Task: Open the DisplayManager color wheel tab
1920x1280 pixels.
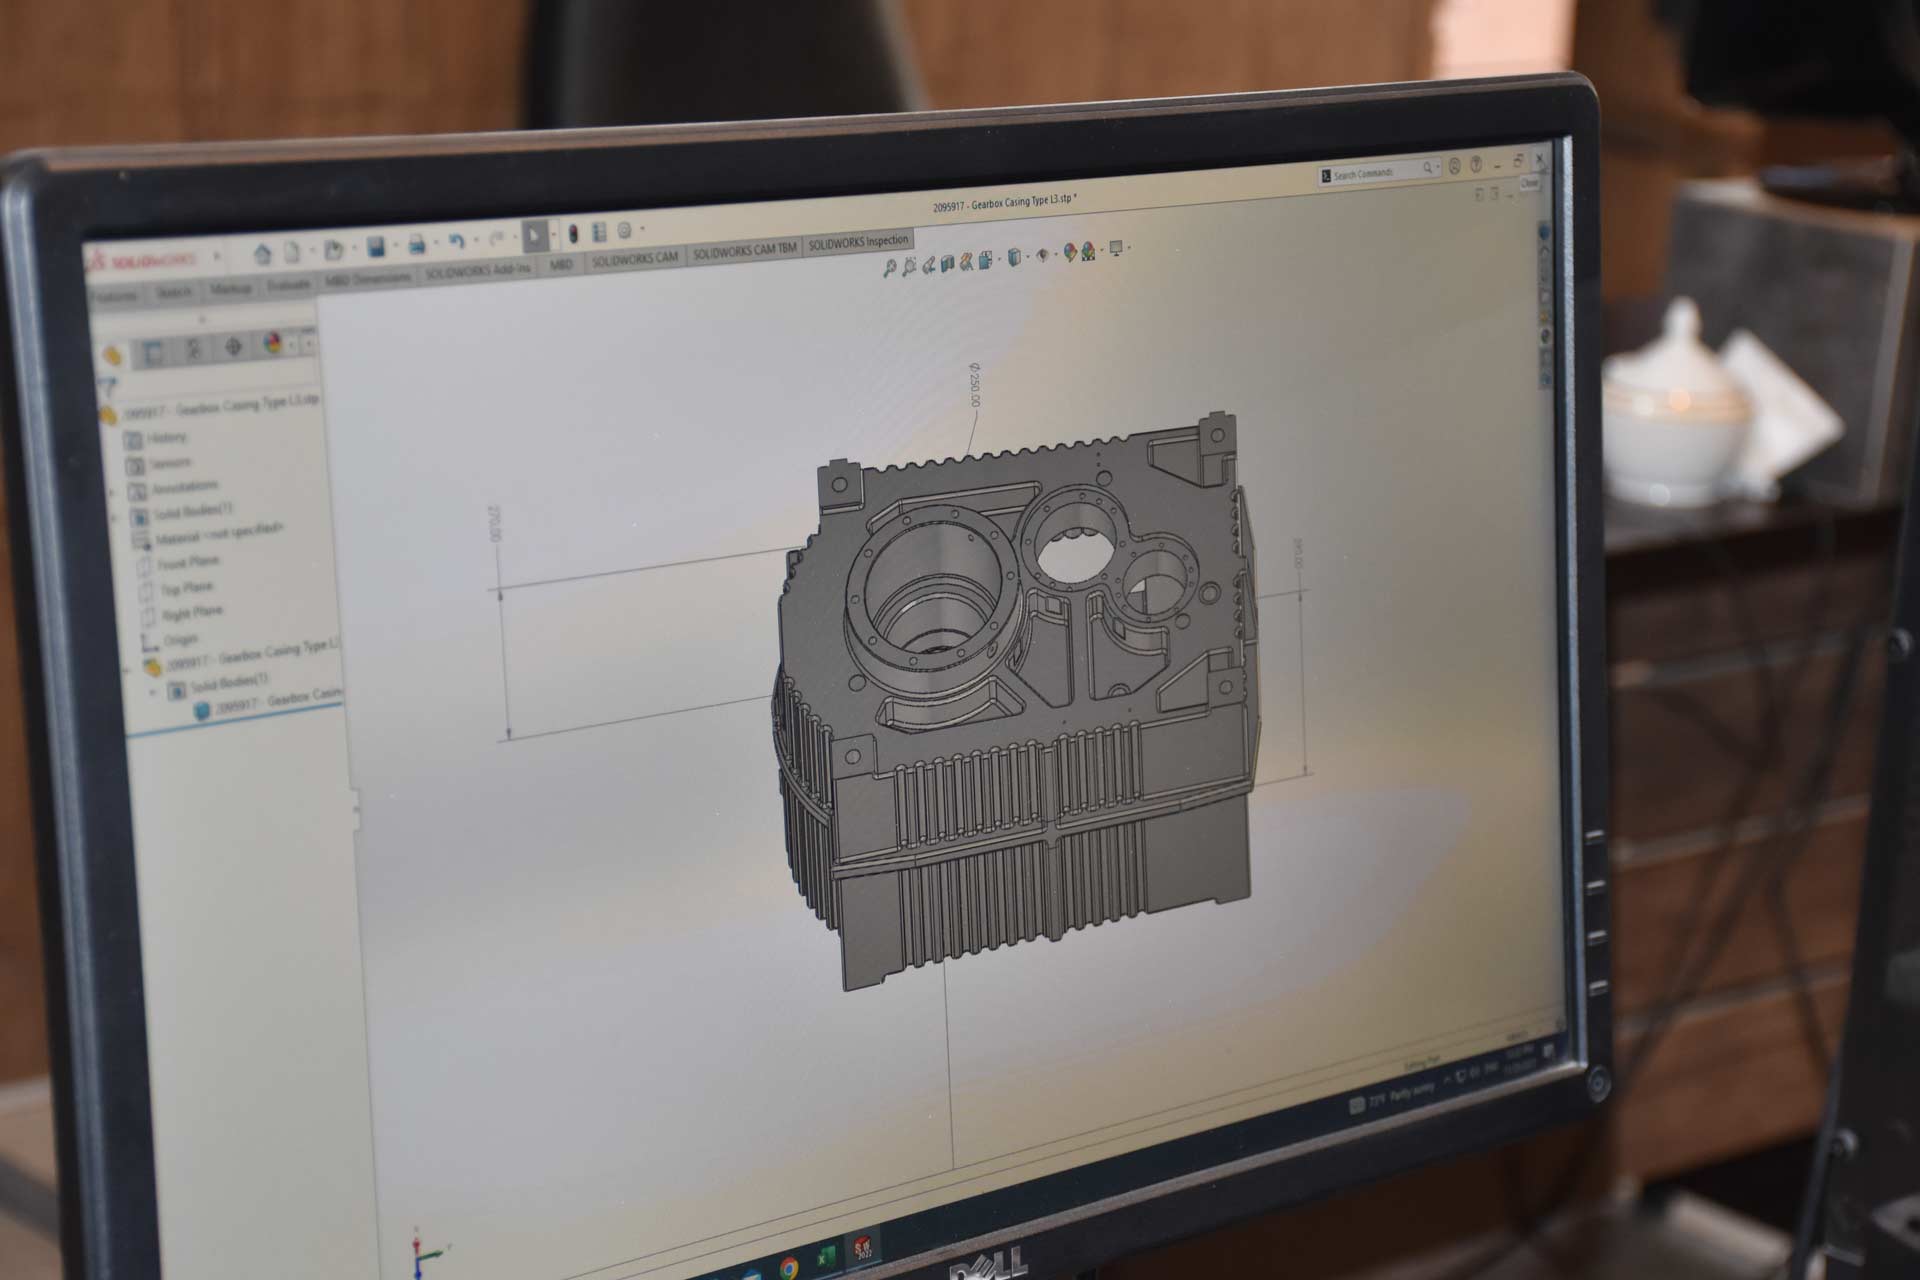Action: [x=272, y=344]
